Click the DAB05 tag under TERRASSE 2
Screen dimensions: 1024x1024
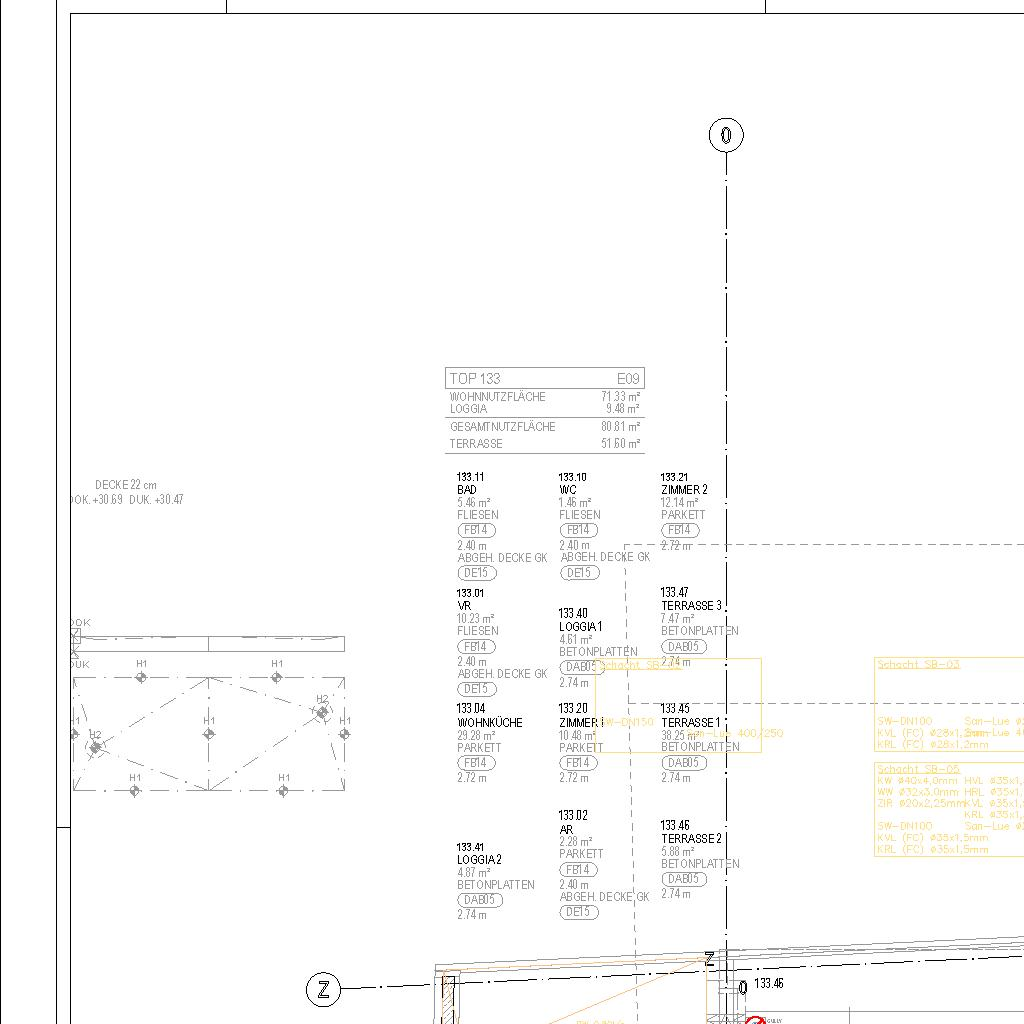[x=684, y=879]
